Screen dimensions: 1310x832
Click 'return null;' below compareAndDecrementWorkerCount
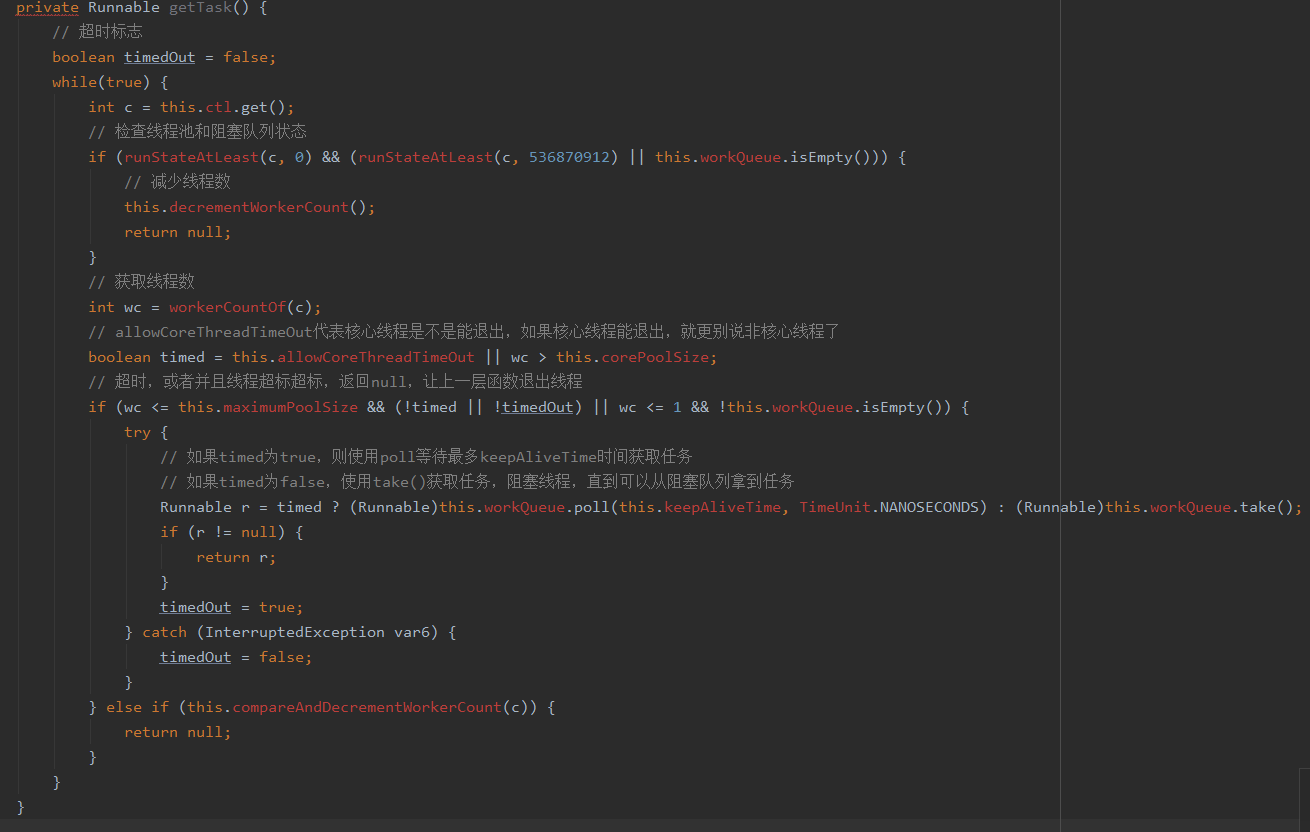pos(177,732)
